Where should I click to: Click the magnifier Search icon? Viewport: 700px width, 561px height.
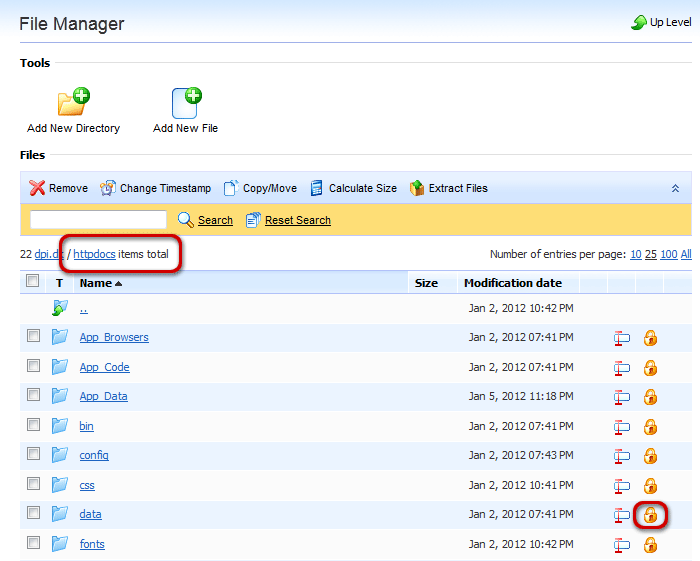(185, 220)
